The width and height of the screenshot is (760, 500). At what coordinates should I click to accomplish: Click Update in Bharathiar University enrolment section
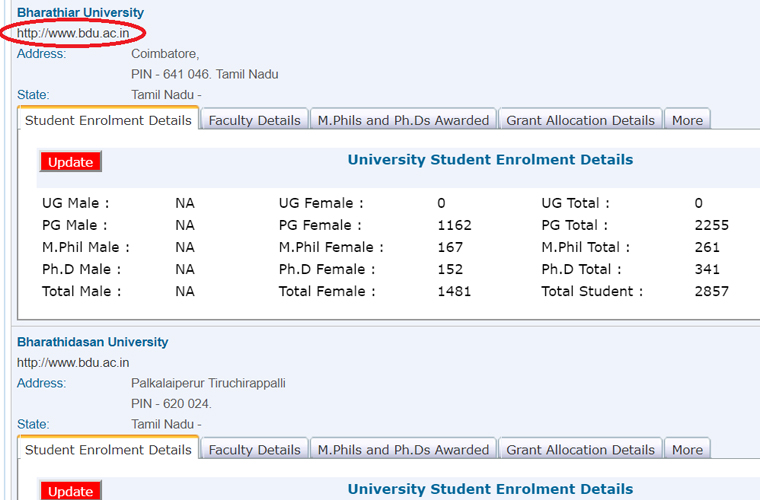point(71,162)
